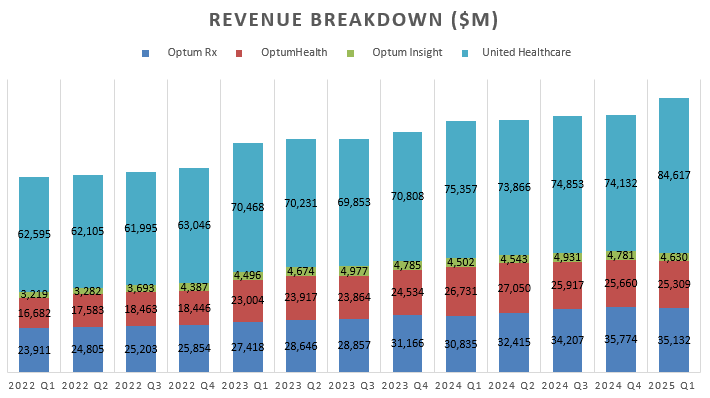The height and width of the screenshot is (398, 710).
Task: Select the 70,808 data label
Action: pyautogui.click(x=408, y=197)
